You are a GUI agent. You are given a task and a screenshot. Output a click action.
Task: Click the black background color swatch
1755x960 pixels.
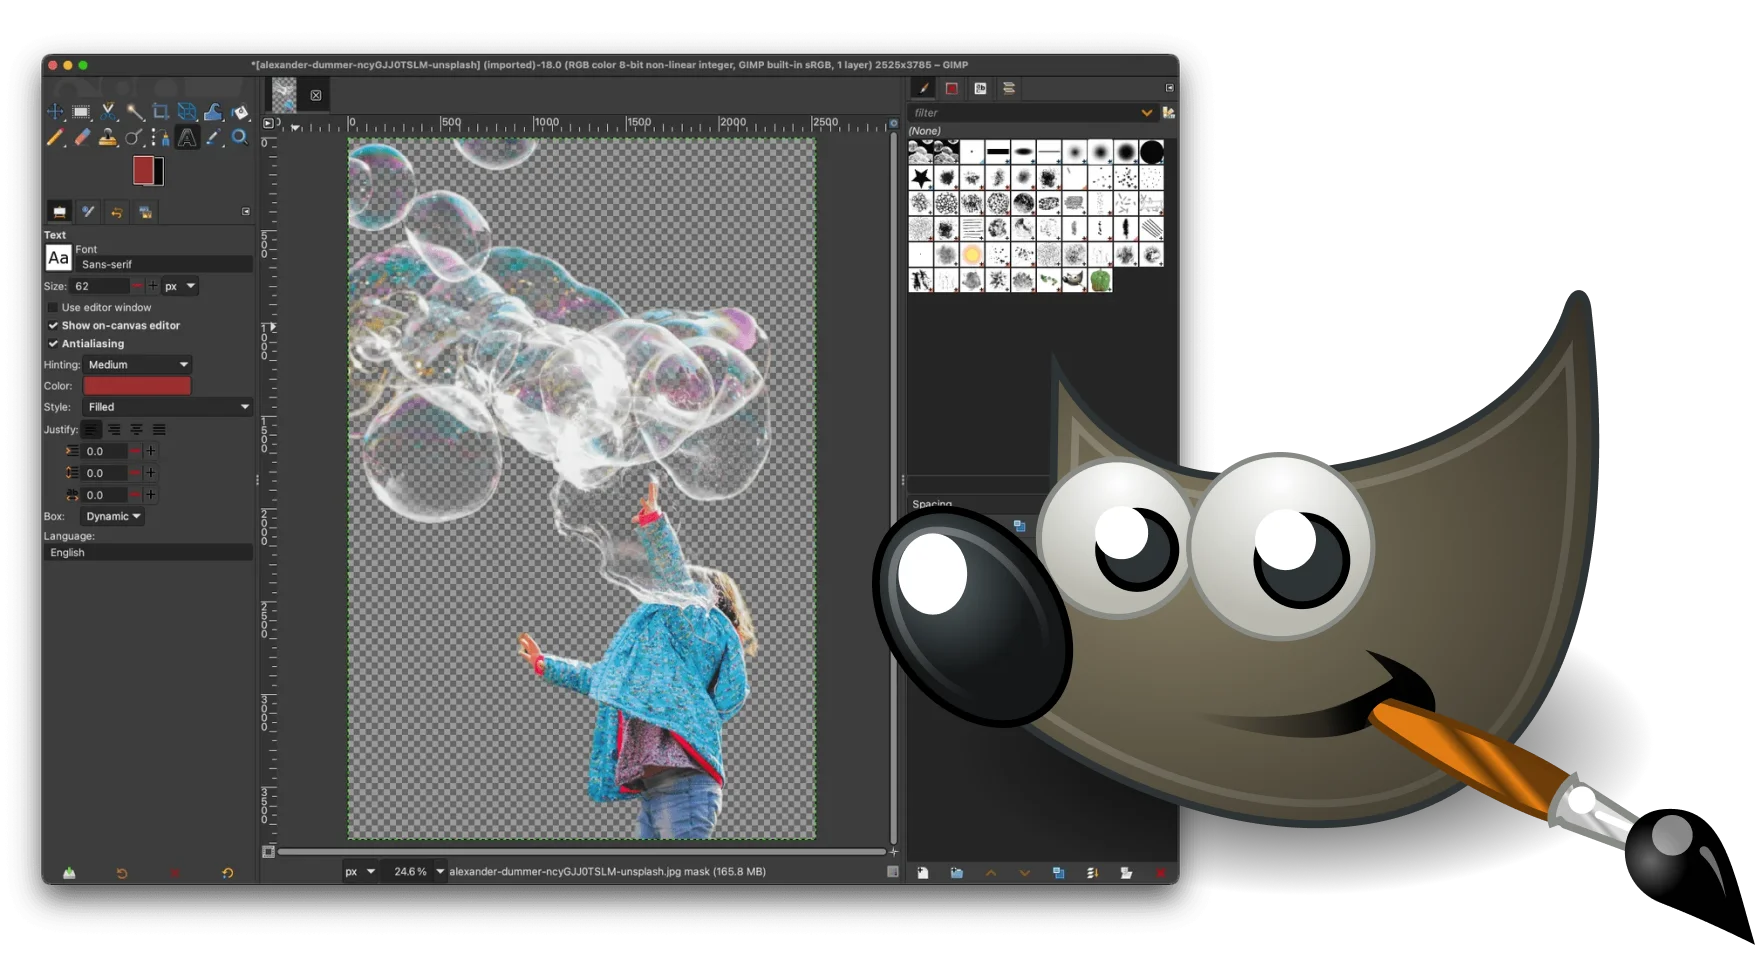(x=159, y=172)
